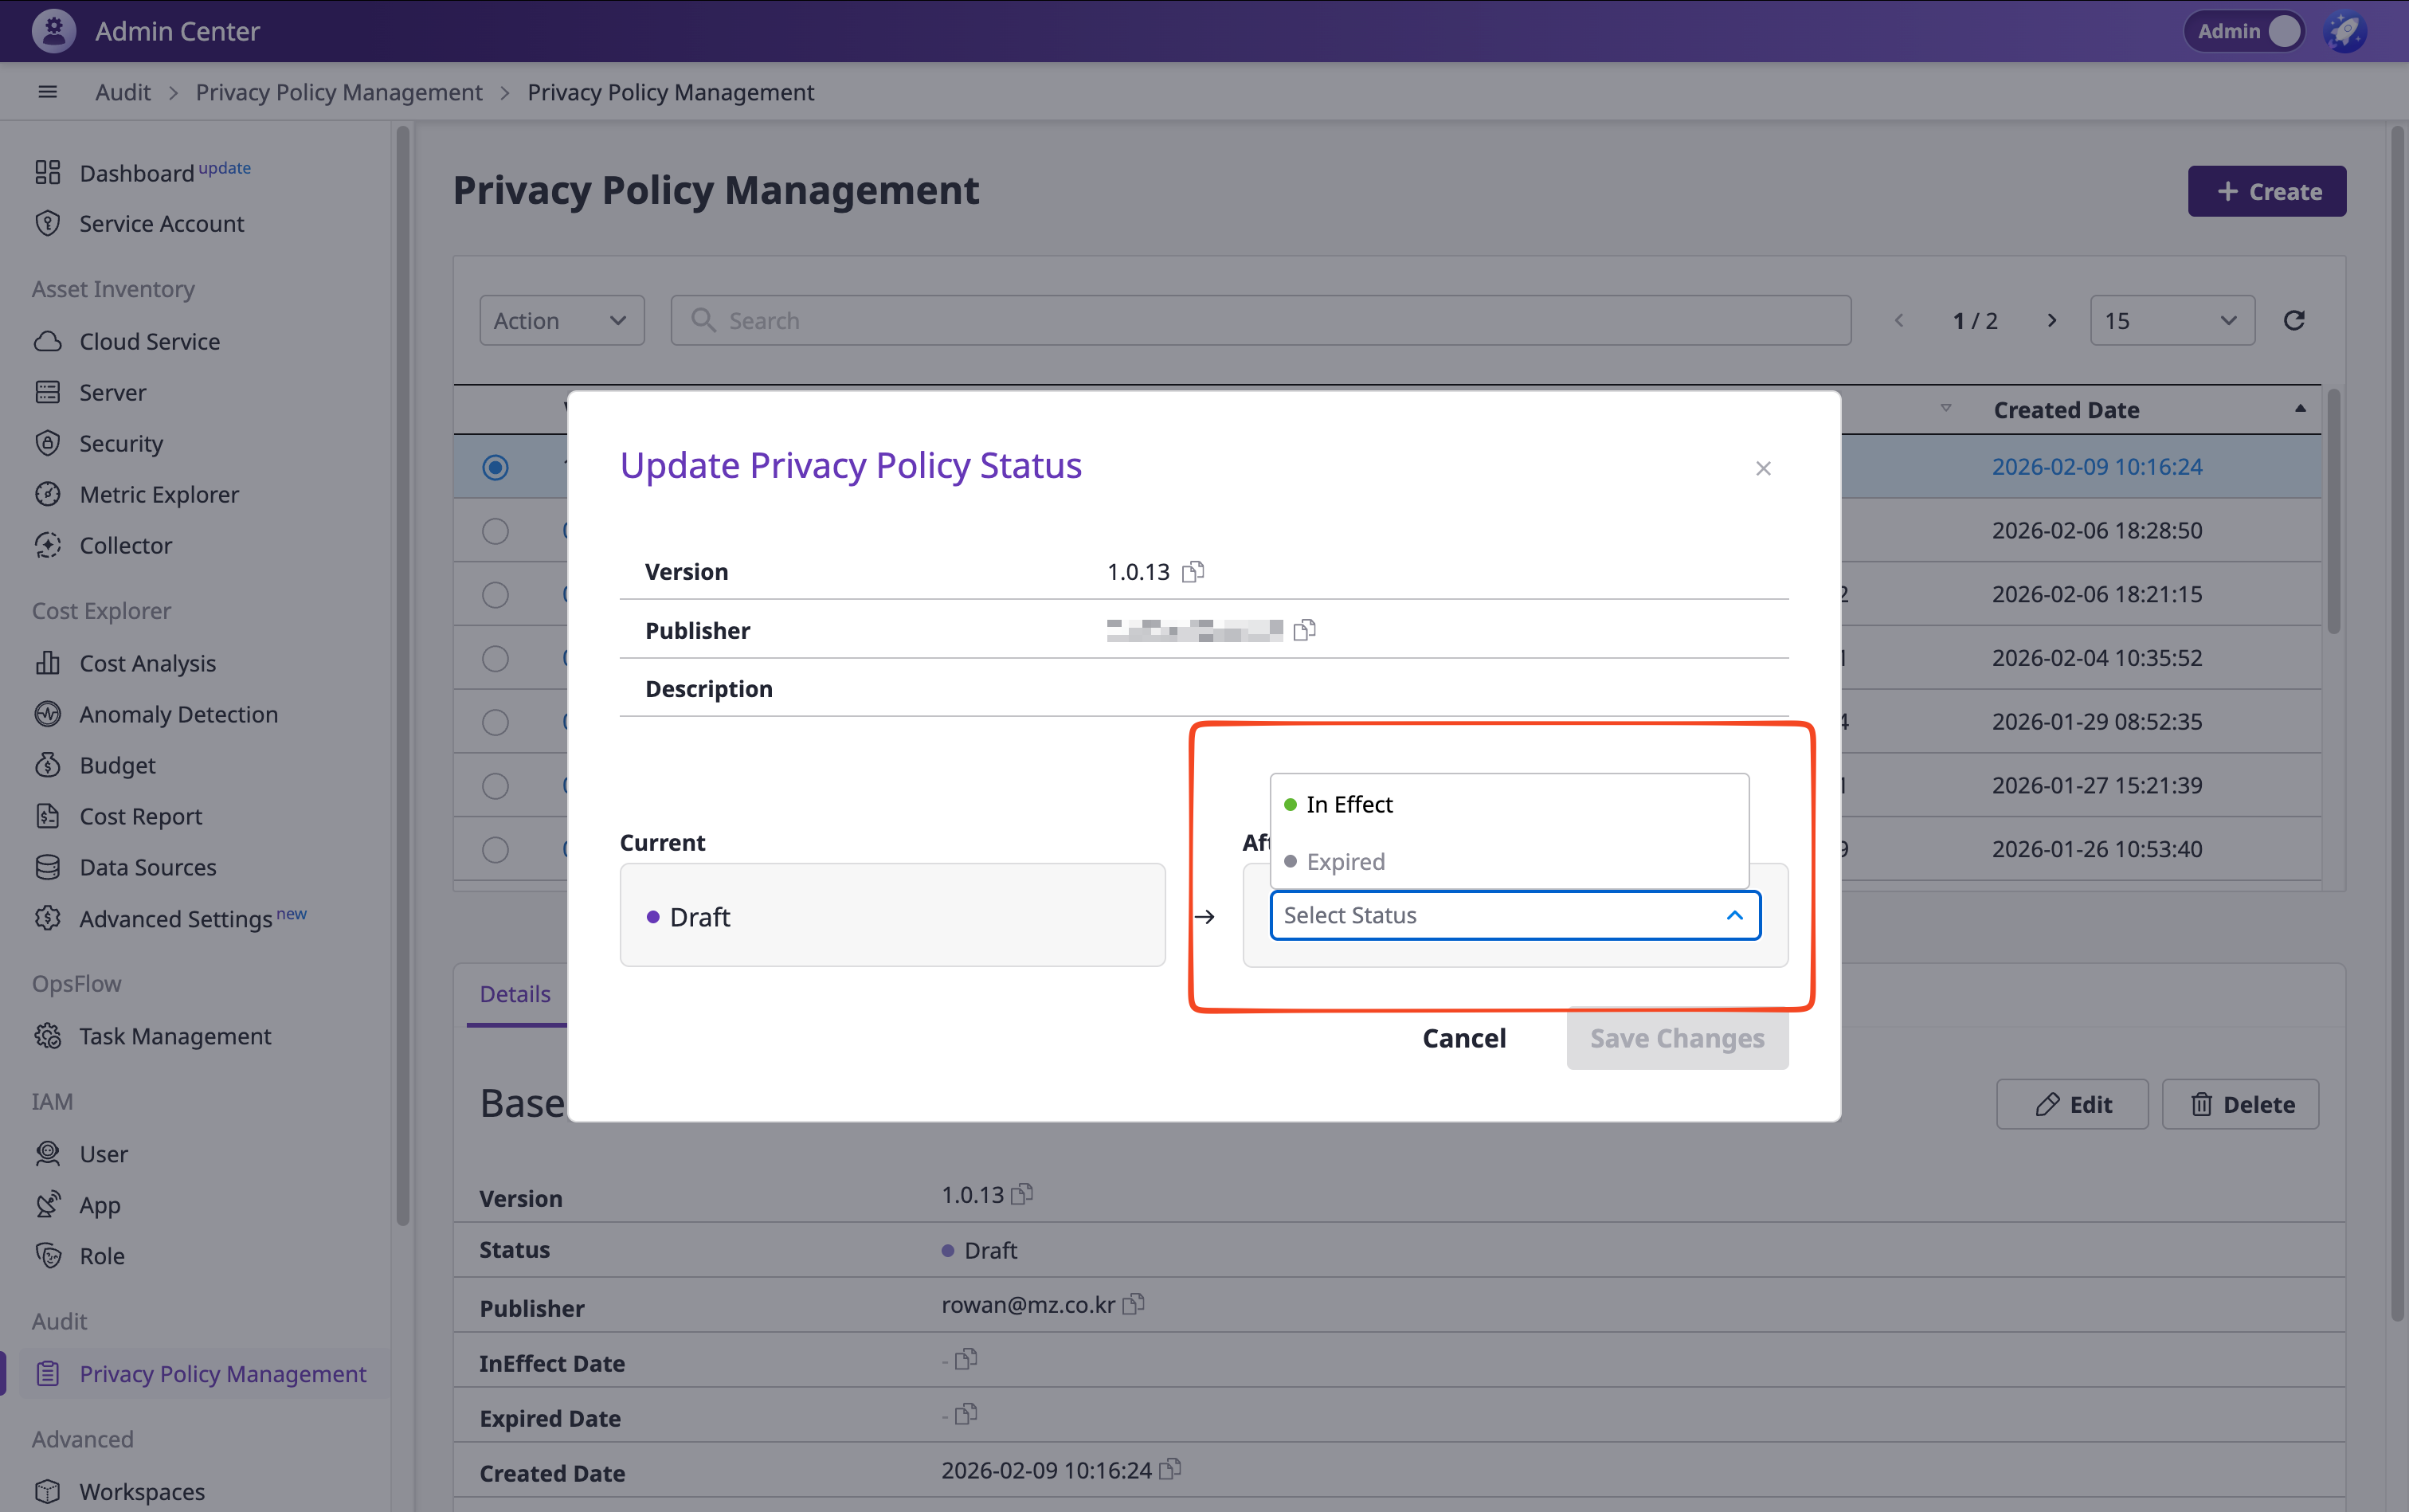Select the radio button for 2026-02-04 10:35:52 row

pos(495,659)
